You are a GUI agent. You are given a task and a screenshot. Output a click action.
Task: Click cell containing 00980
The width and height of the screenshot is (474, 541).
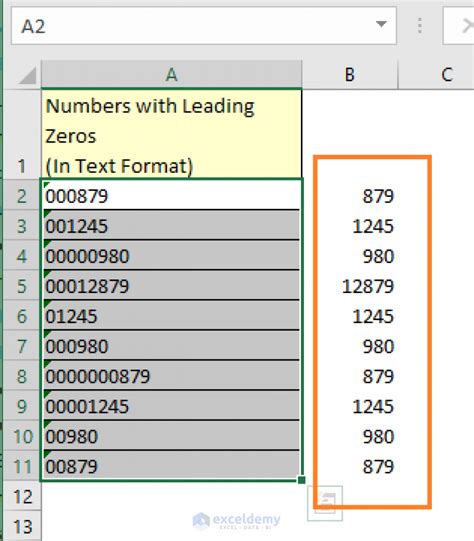pos(171,435)
